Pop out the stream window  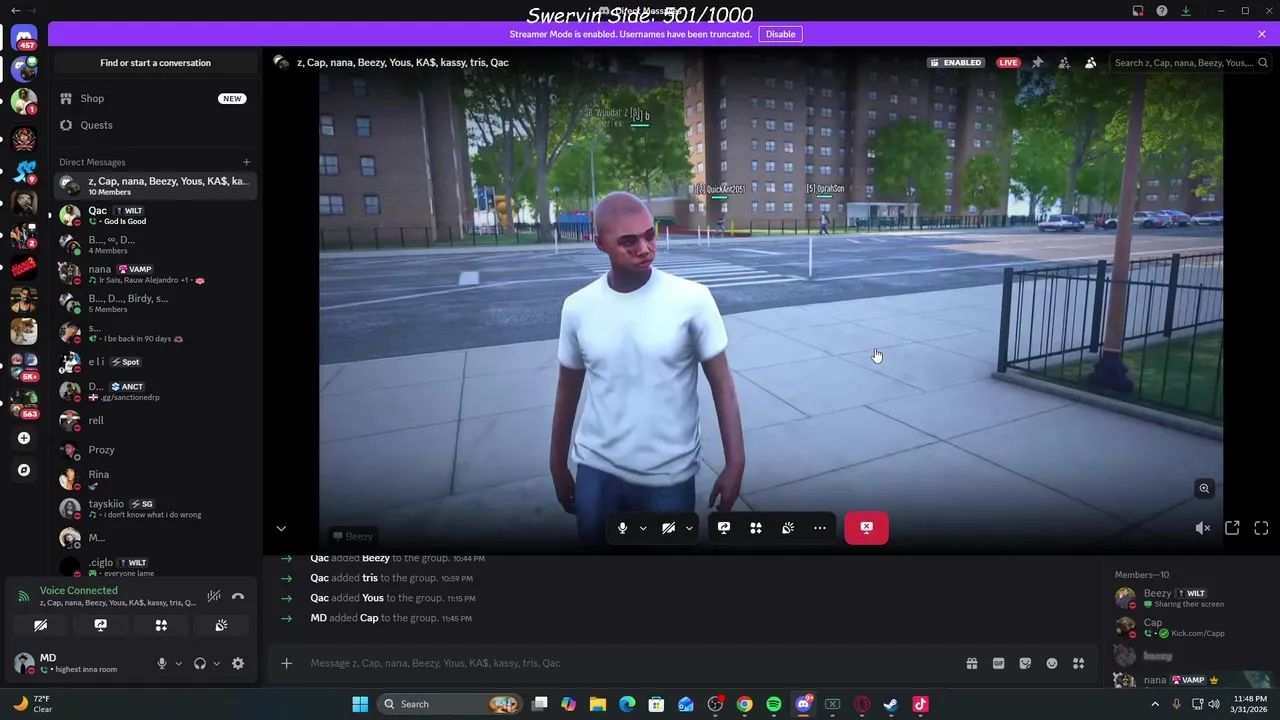coord(1232,528)
